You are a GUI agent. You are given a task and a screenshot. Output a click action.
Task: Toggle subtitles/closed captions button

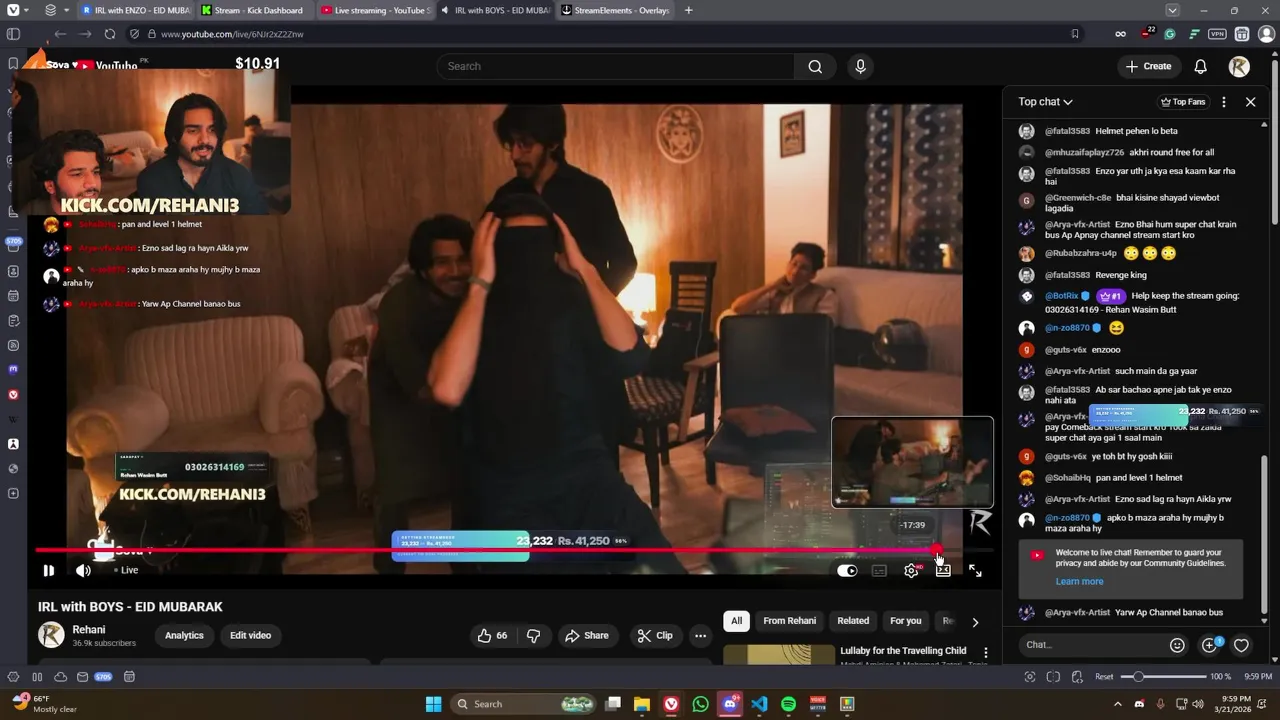pos(879,571)
